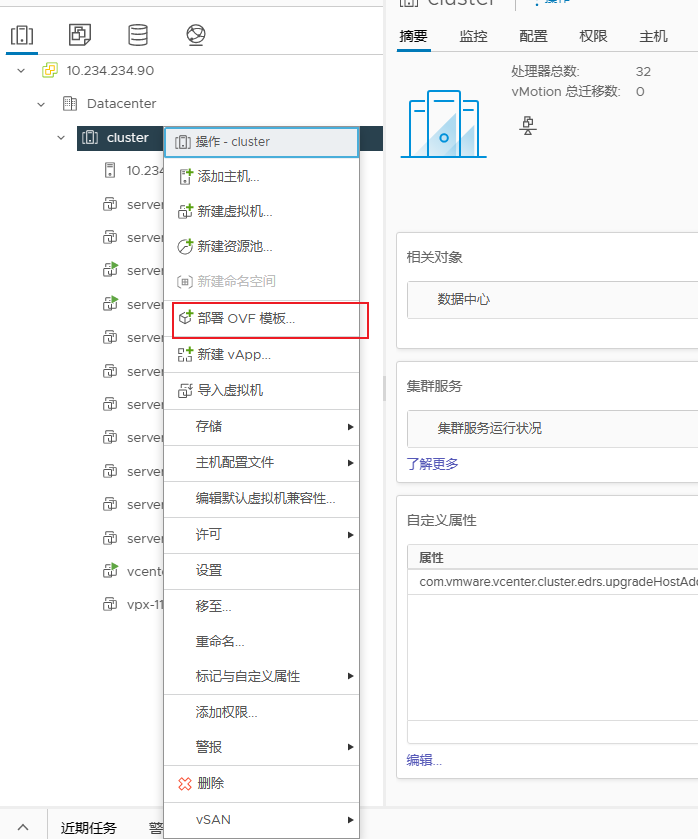Viewport: 698px width, 839px height.
Task: Open the Storage inventory view icon
Action: click(x=137, y=36)
